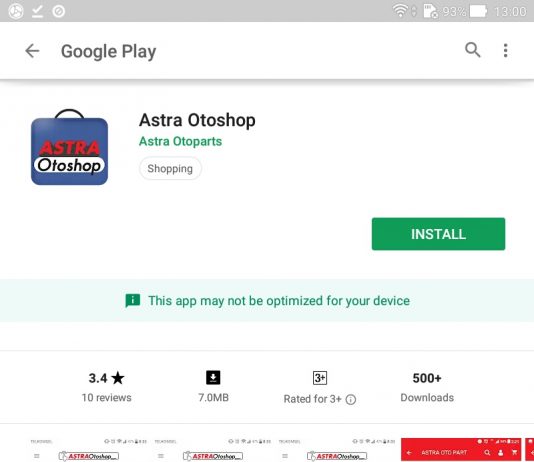Tap the Astra Otoshop app icon
The width and height of the screenshot is (534, 462).
69,147
